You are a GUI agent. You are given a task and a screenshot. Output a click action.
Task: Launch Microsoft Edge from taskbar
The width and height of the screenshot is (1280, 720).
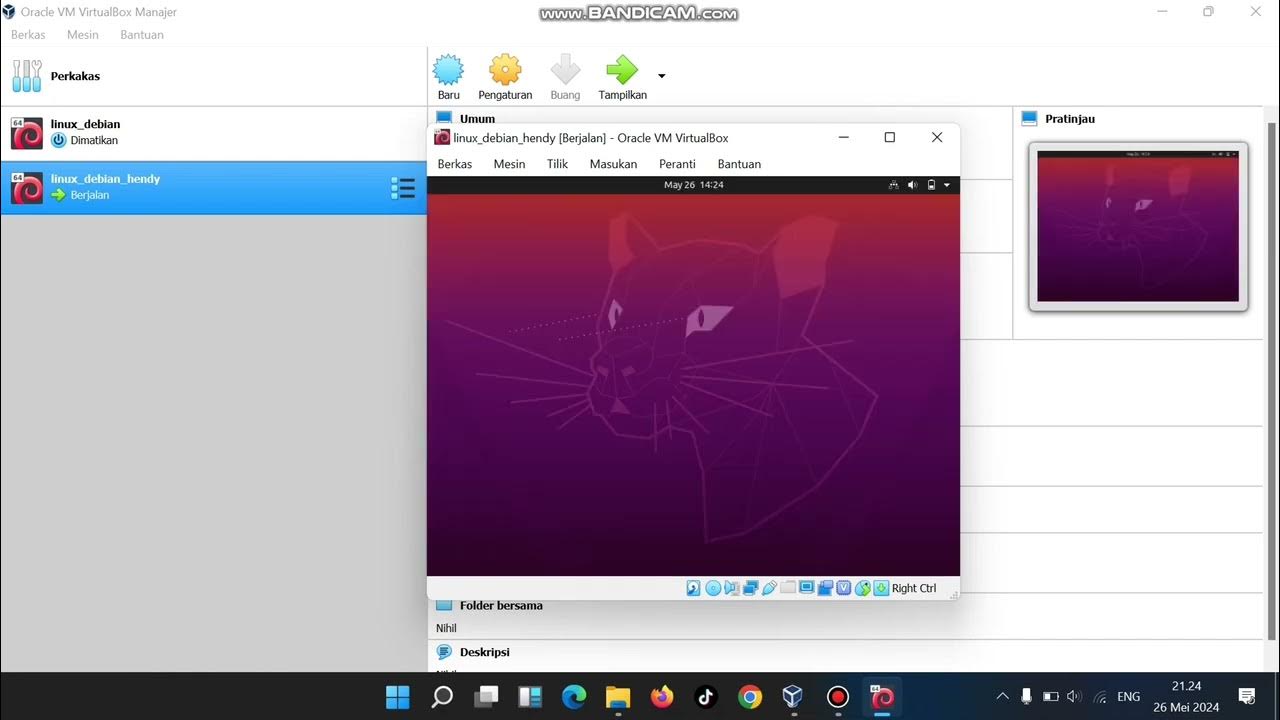coord(574,697)
